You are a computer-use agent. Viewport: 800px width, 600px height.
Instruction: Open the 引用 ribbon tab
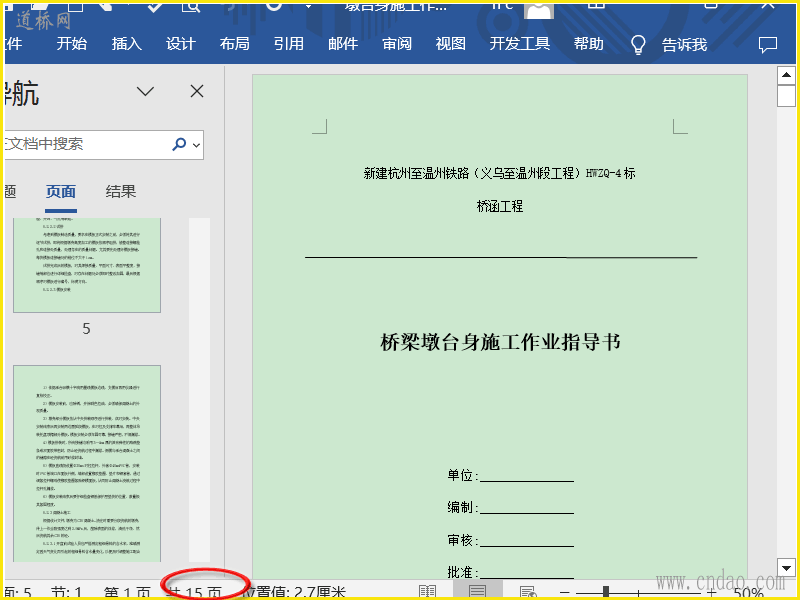pos(289,44)
